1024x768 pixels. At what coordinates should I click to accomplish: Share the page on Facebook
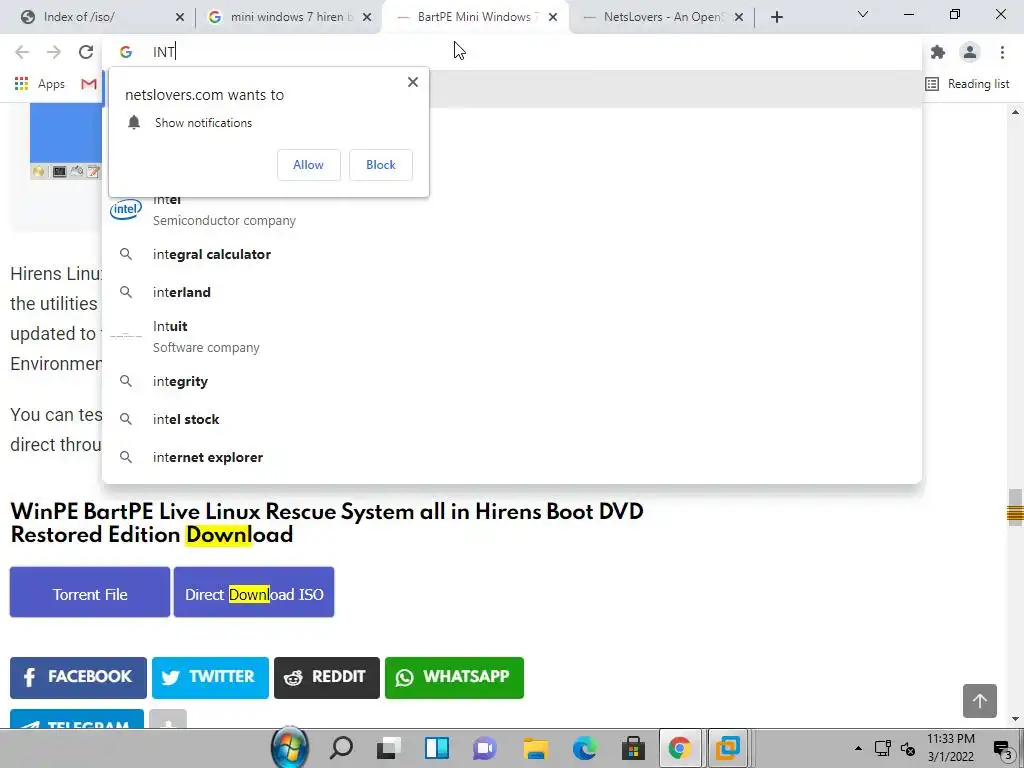point(78,678)
